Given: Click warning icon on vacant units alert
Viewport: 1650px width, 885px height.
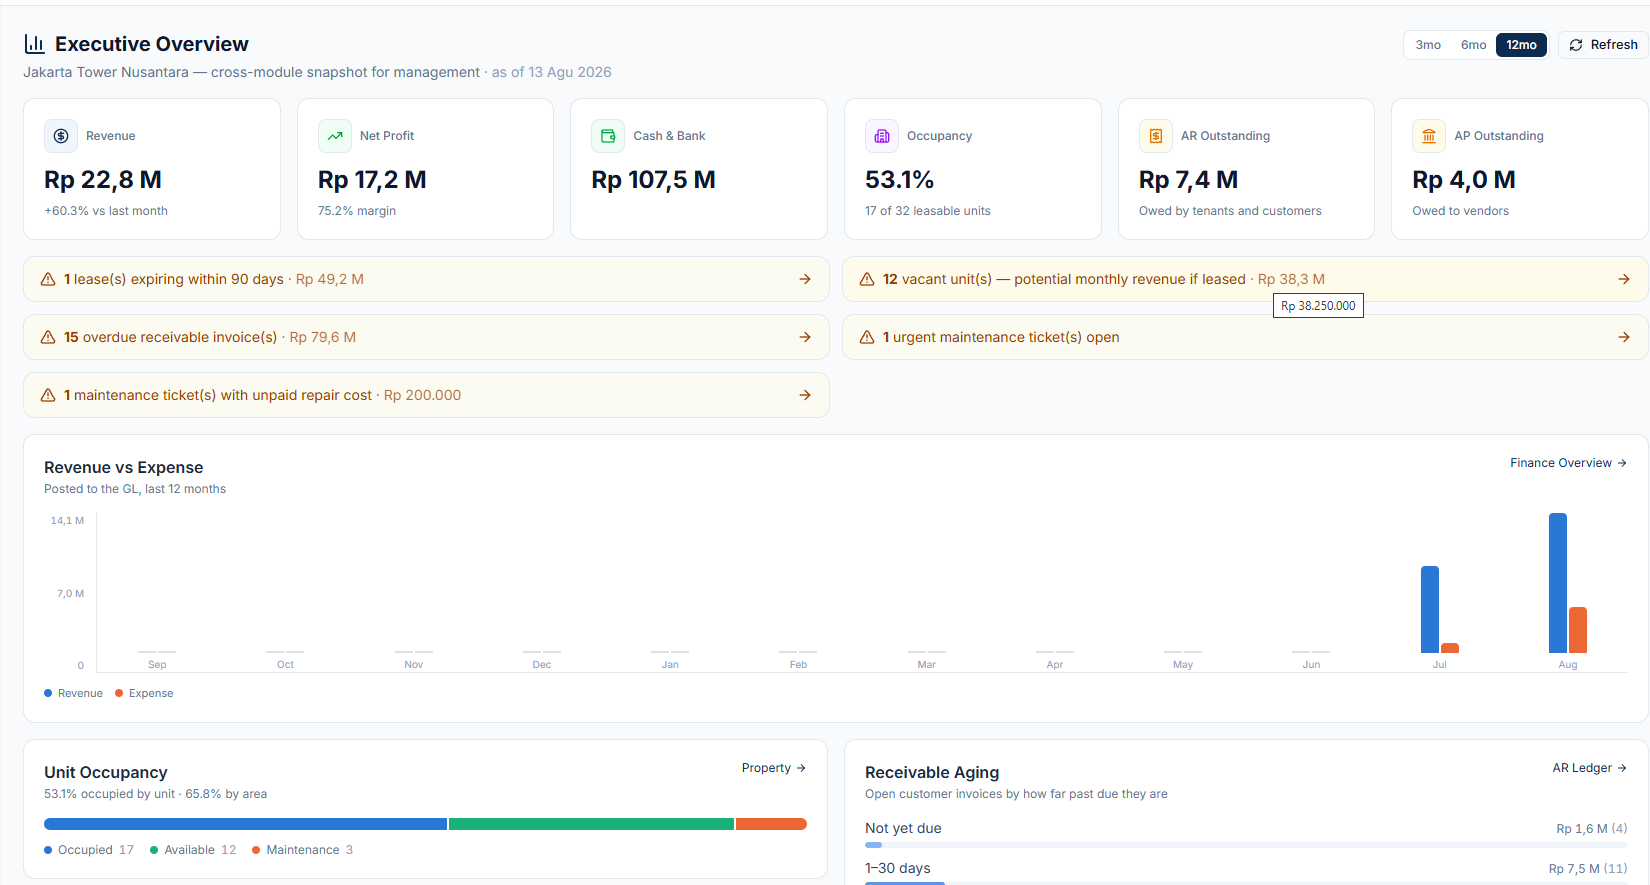Looking at the screenshot, I should 867,279.
